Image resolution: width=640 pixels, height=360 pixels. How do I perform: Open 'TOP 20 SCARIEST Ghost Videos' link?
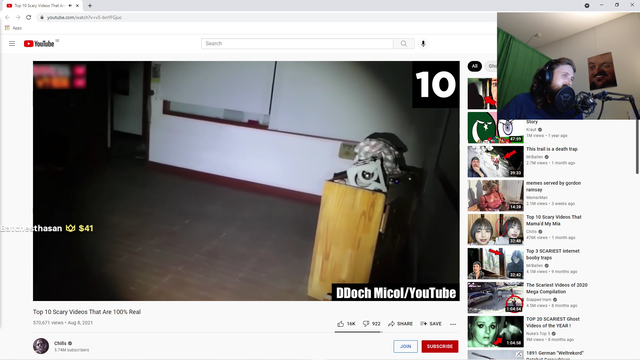point(553,322)
